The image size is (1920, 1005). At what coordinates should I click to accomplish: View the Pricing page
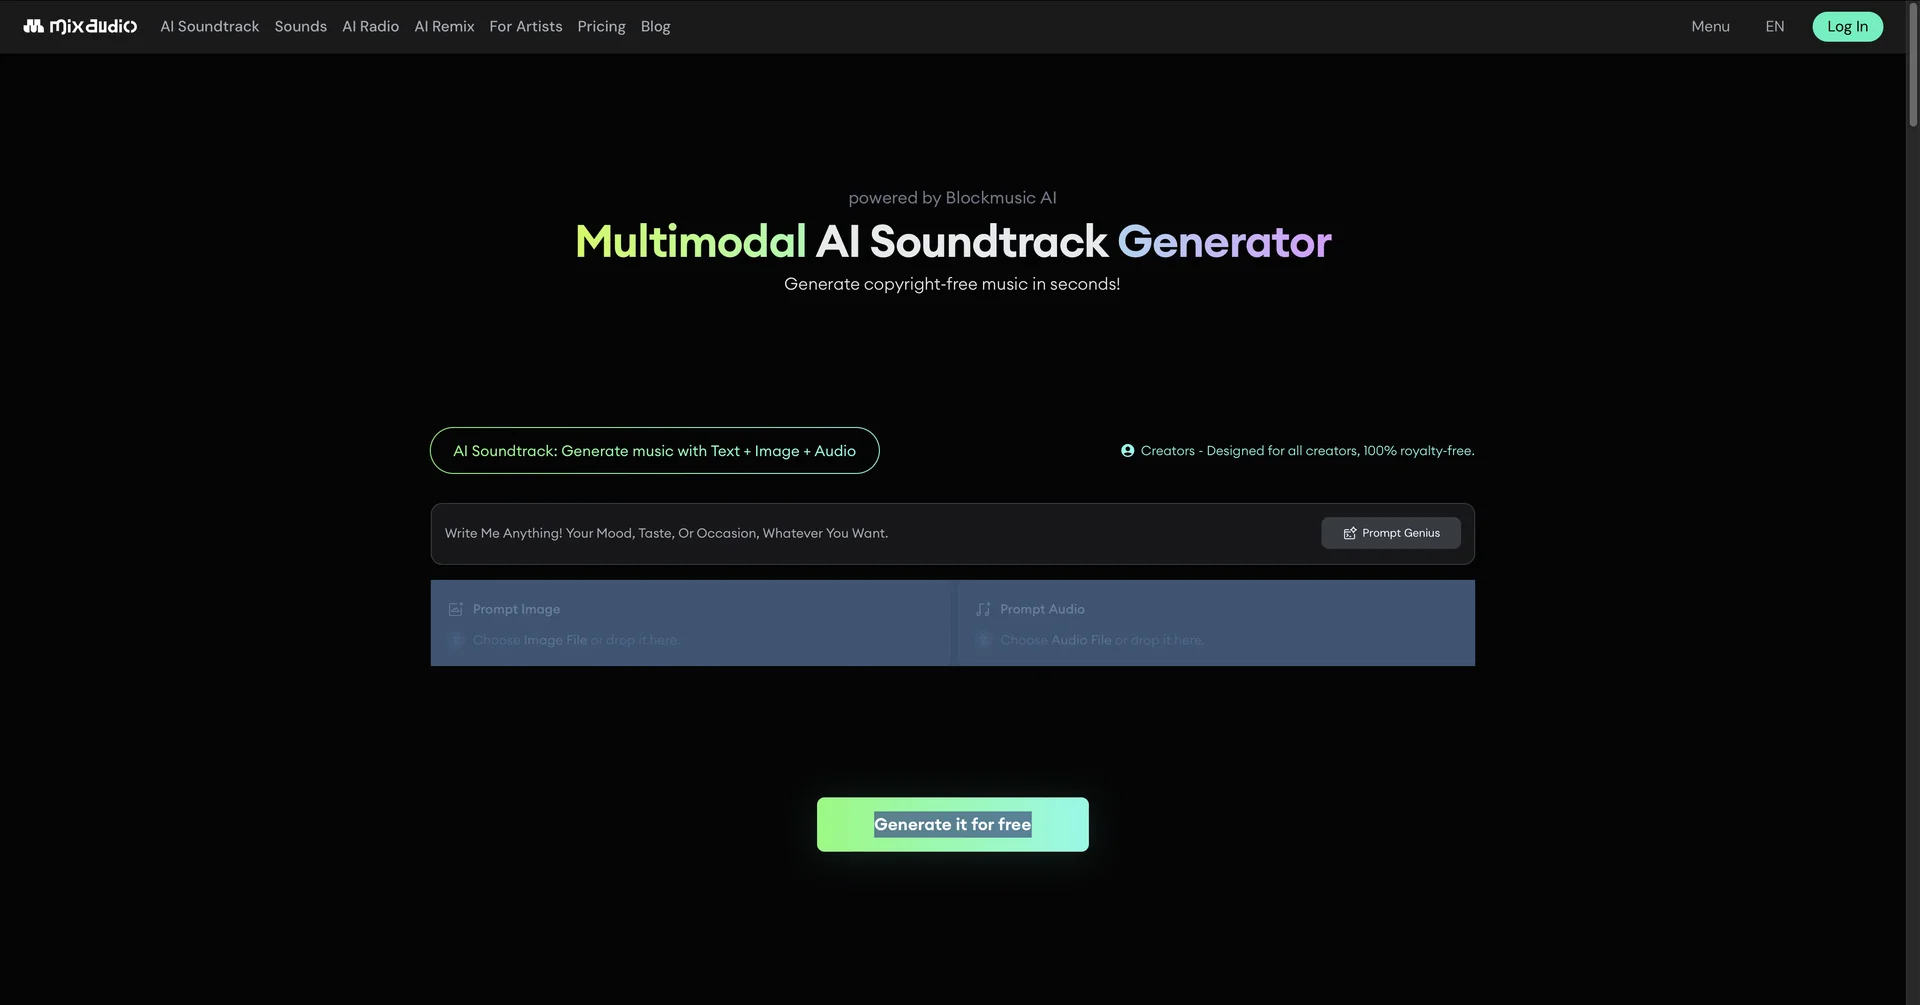click(601, 26)
